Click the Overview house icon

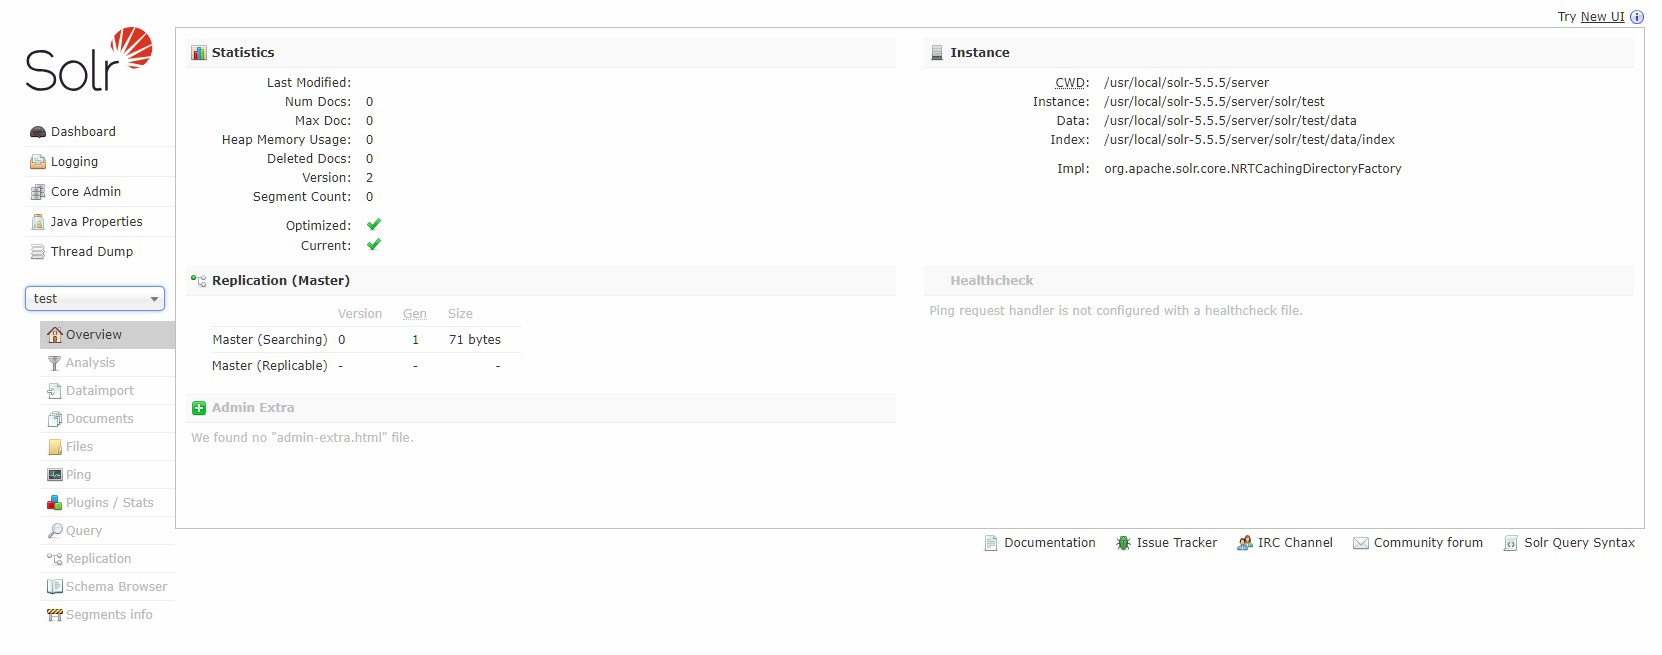pyautogui.click(x=55, y=335)
